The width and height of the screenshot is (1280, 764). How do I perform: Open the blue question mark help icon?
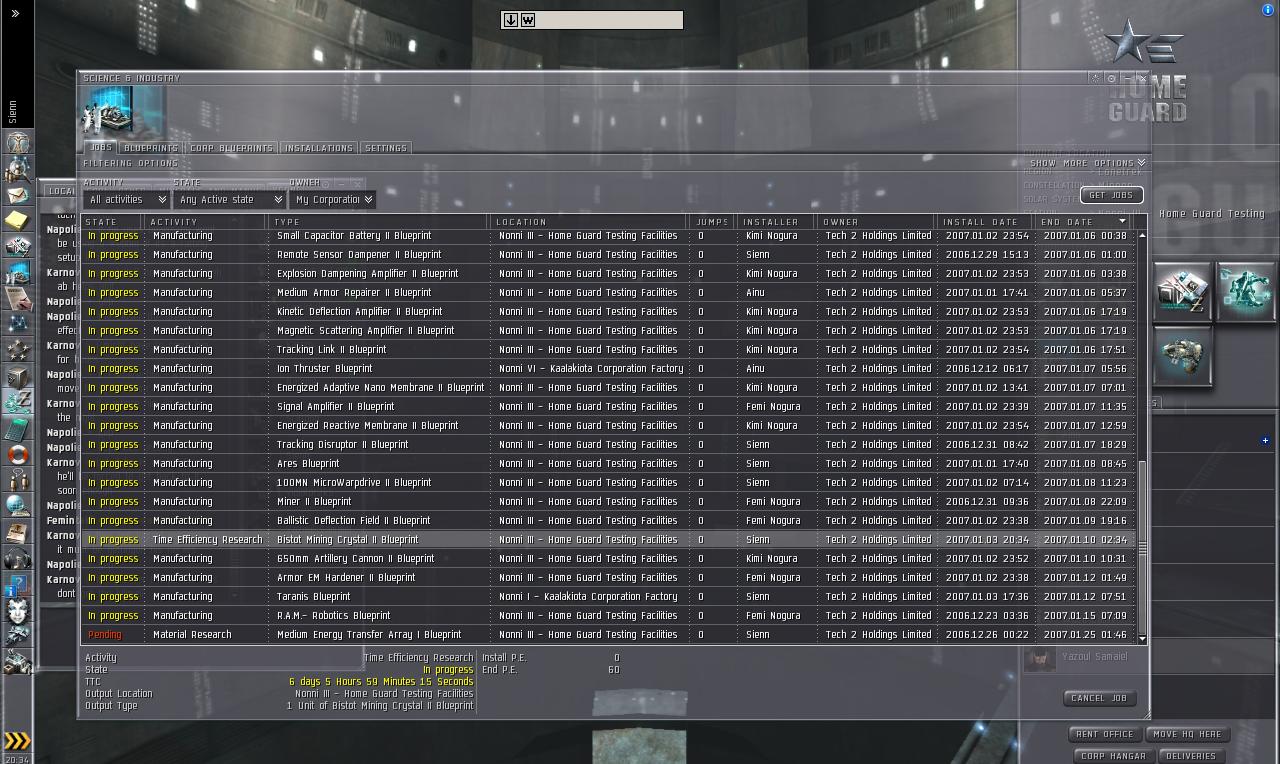click(x=18, y=584)
